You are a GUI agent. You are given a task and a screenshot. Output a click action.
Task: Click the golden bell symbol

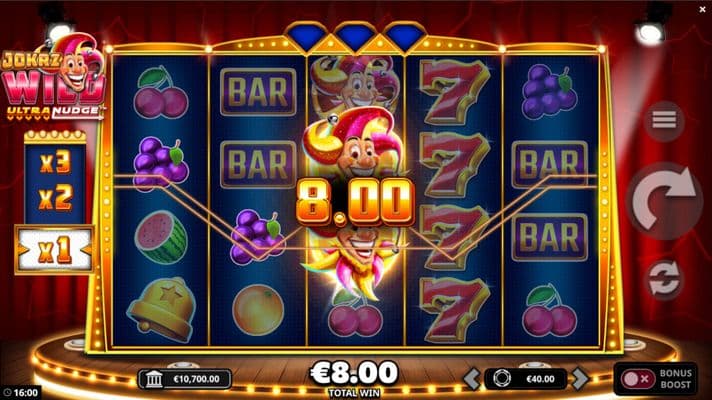tap(162, 310)
